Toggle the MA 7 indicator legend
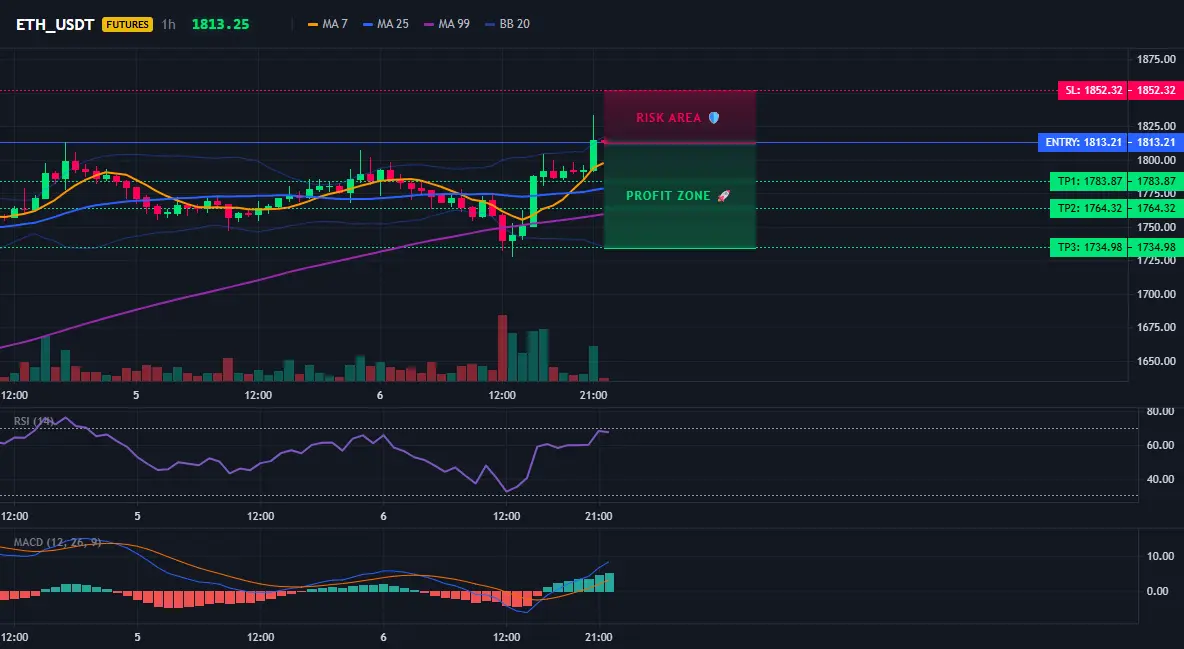The width and height of the screenshot is (1184, 649). [328, 24]
